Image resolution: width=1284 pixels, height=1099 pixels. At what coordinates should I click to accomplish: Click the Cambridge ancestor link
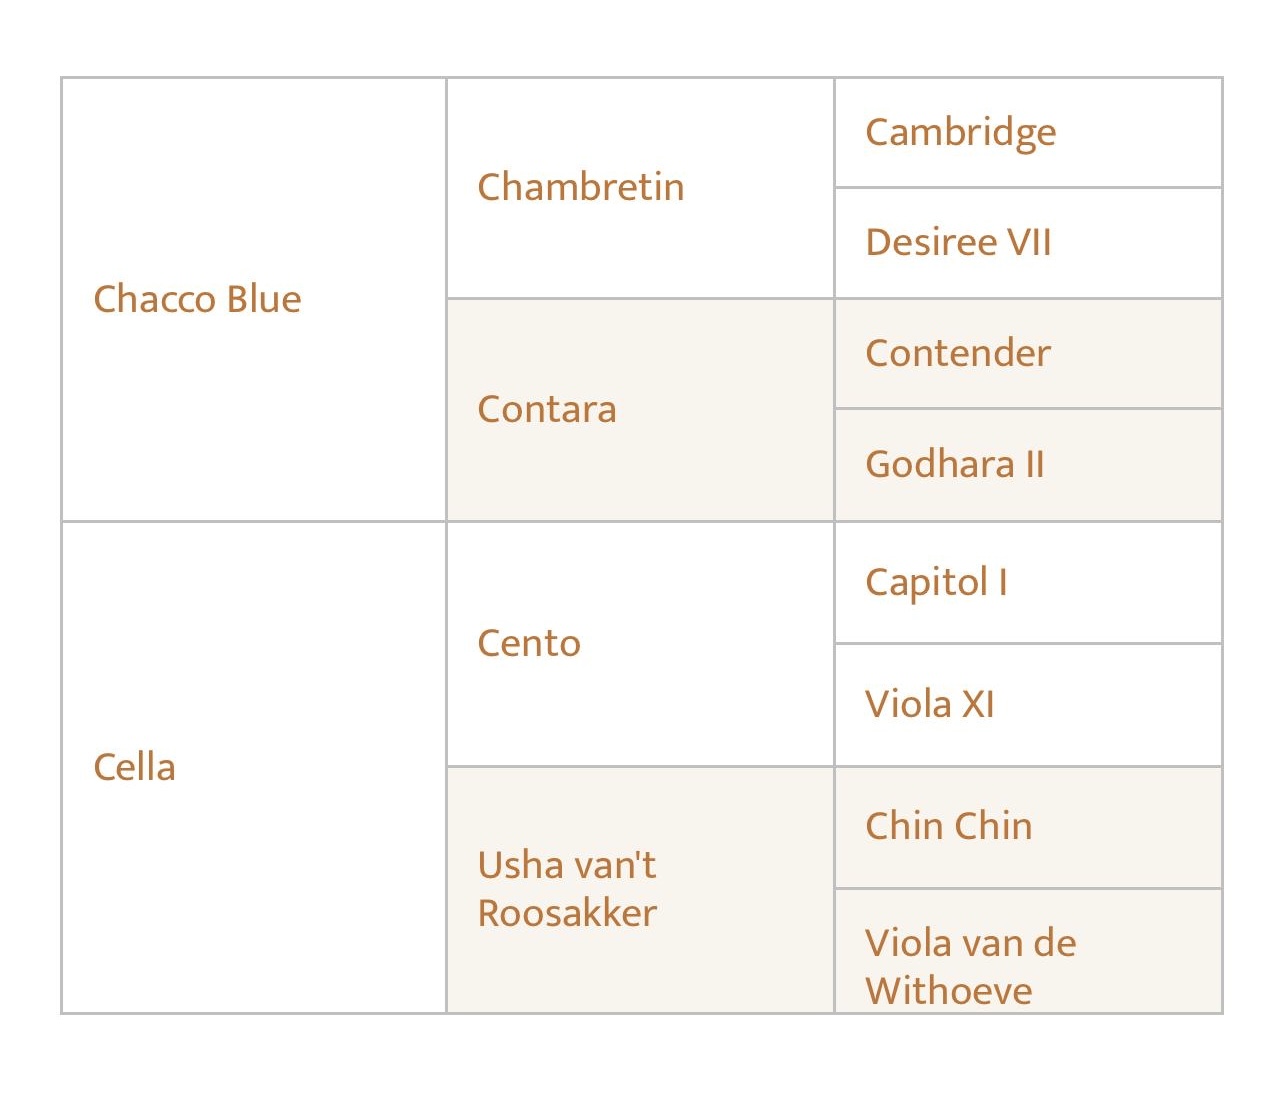[961, 133]
